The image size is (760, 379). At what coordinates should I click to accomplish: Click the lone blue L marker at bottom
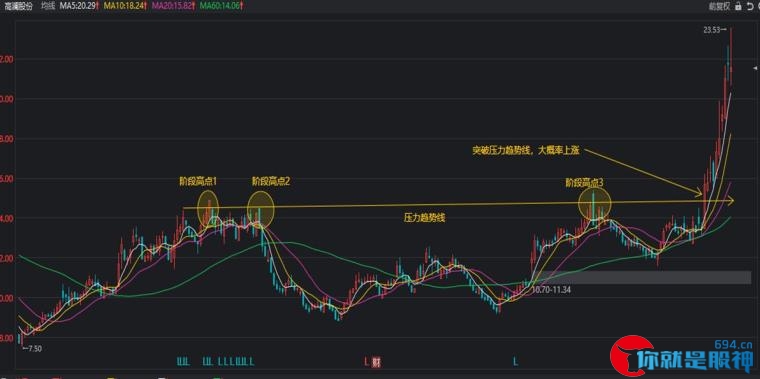coord(516,361)
